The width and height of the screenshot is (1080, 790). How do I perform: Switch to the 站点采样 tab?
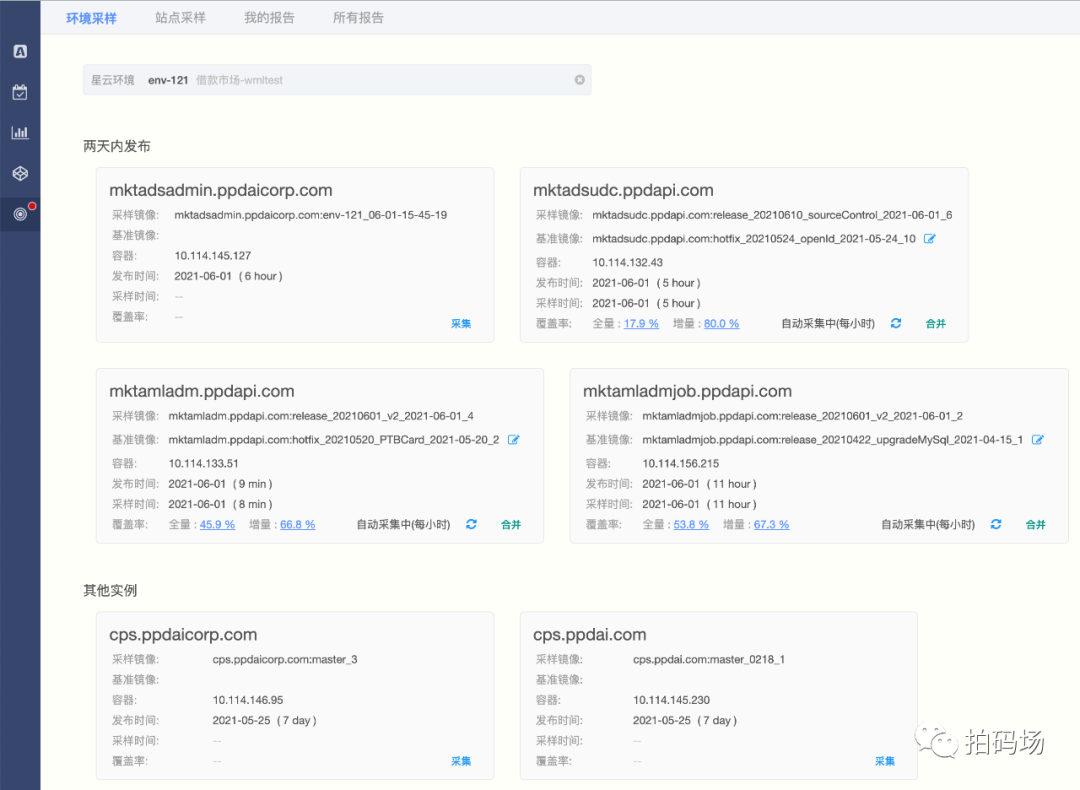(x=180, y=18)
